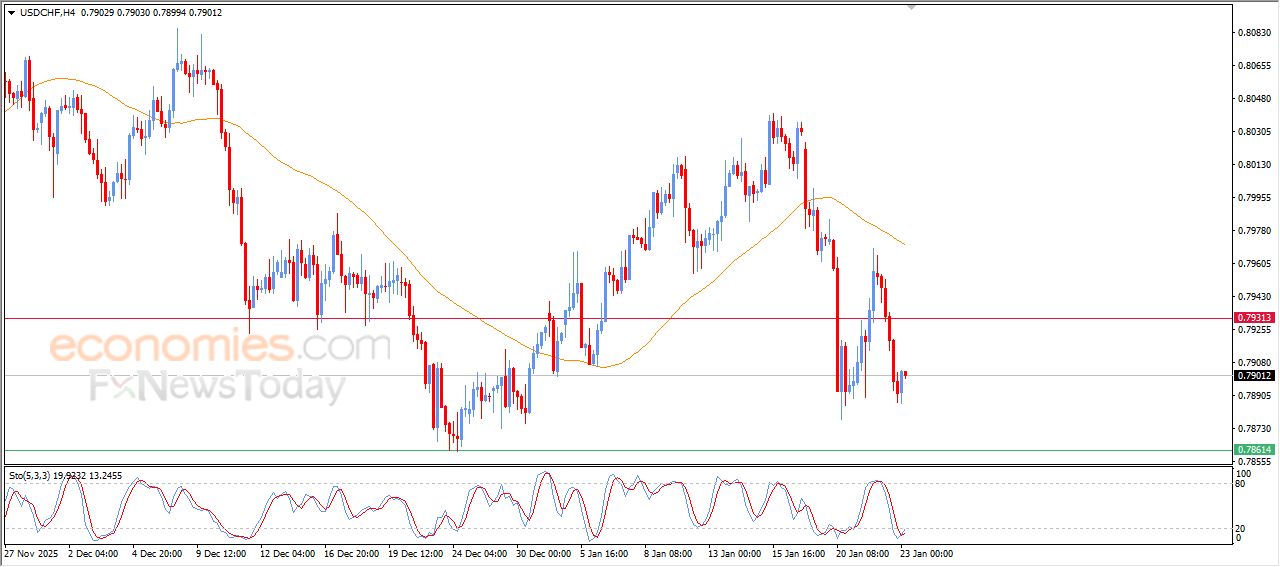1280x567 pixels.
Task: Select the red 0.79313 price level tag
Action: [x=1254, y=318]
